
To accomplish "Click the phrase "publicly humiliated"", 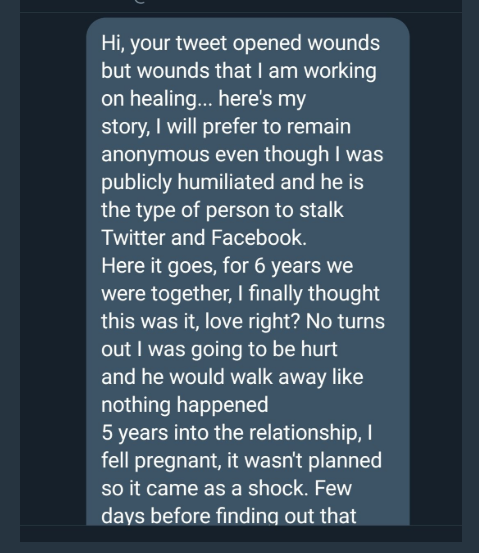I will 188,183.
